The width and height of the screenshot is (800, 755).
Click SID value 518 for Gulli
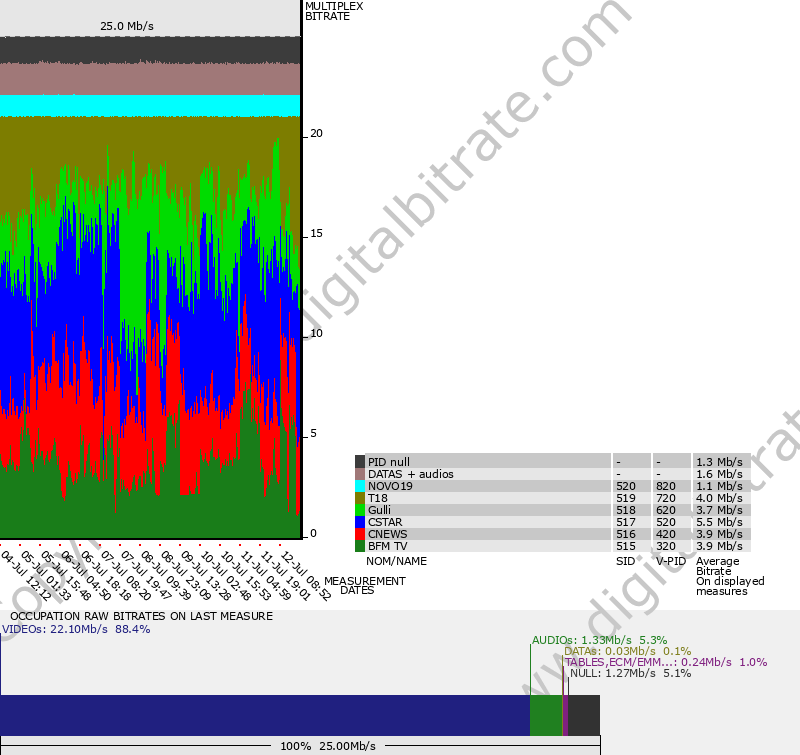(x=626, y=510)
